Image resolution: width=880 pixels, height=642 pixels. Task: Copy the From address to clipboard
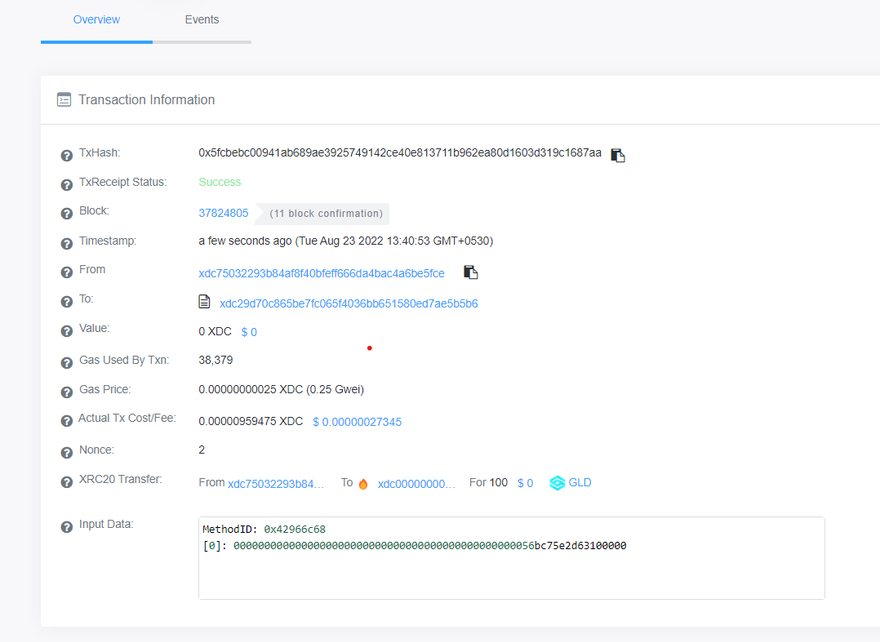pyautogui.click(x=471, y=273)
